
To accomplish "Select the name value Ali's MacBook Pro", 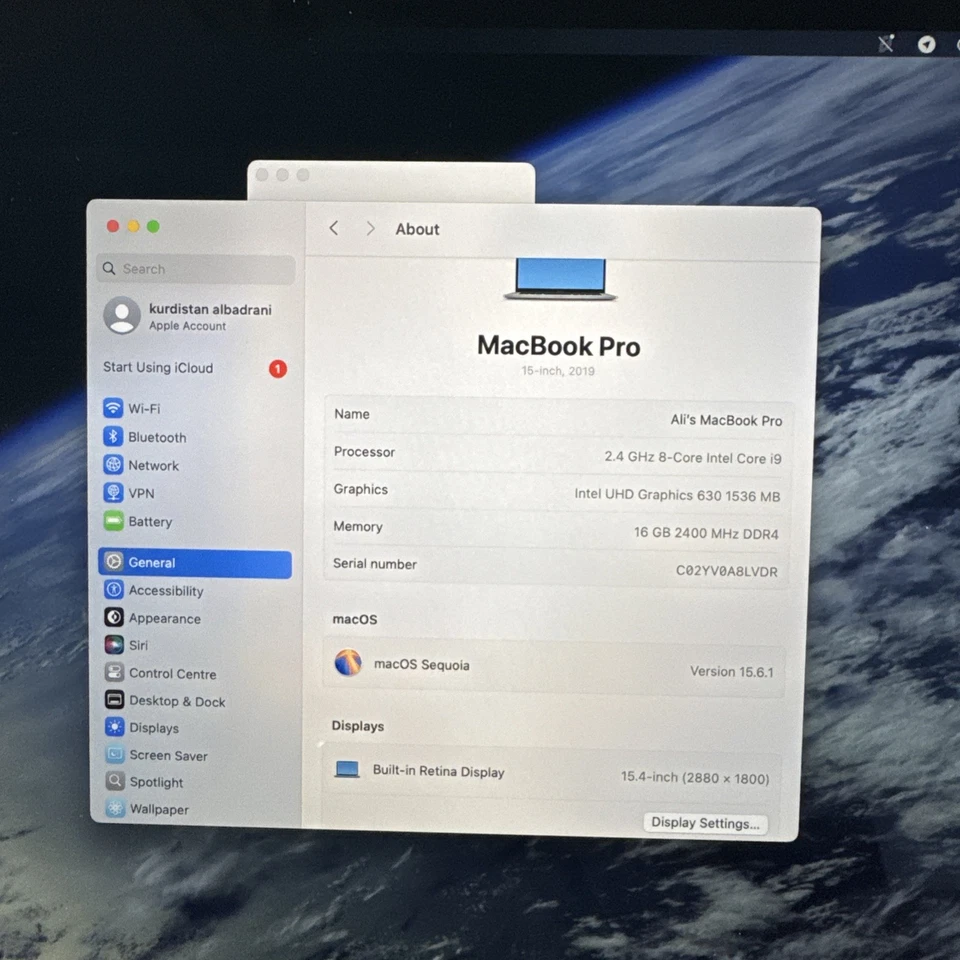I will coord(726,420).
